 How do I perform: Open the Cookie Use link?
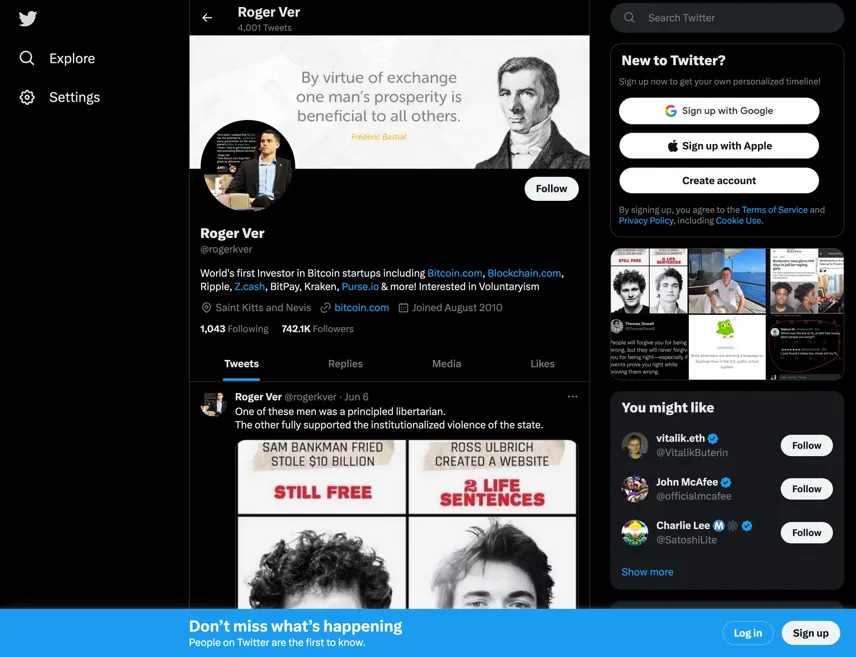[x=738, y=221]
